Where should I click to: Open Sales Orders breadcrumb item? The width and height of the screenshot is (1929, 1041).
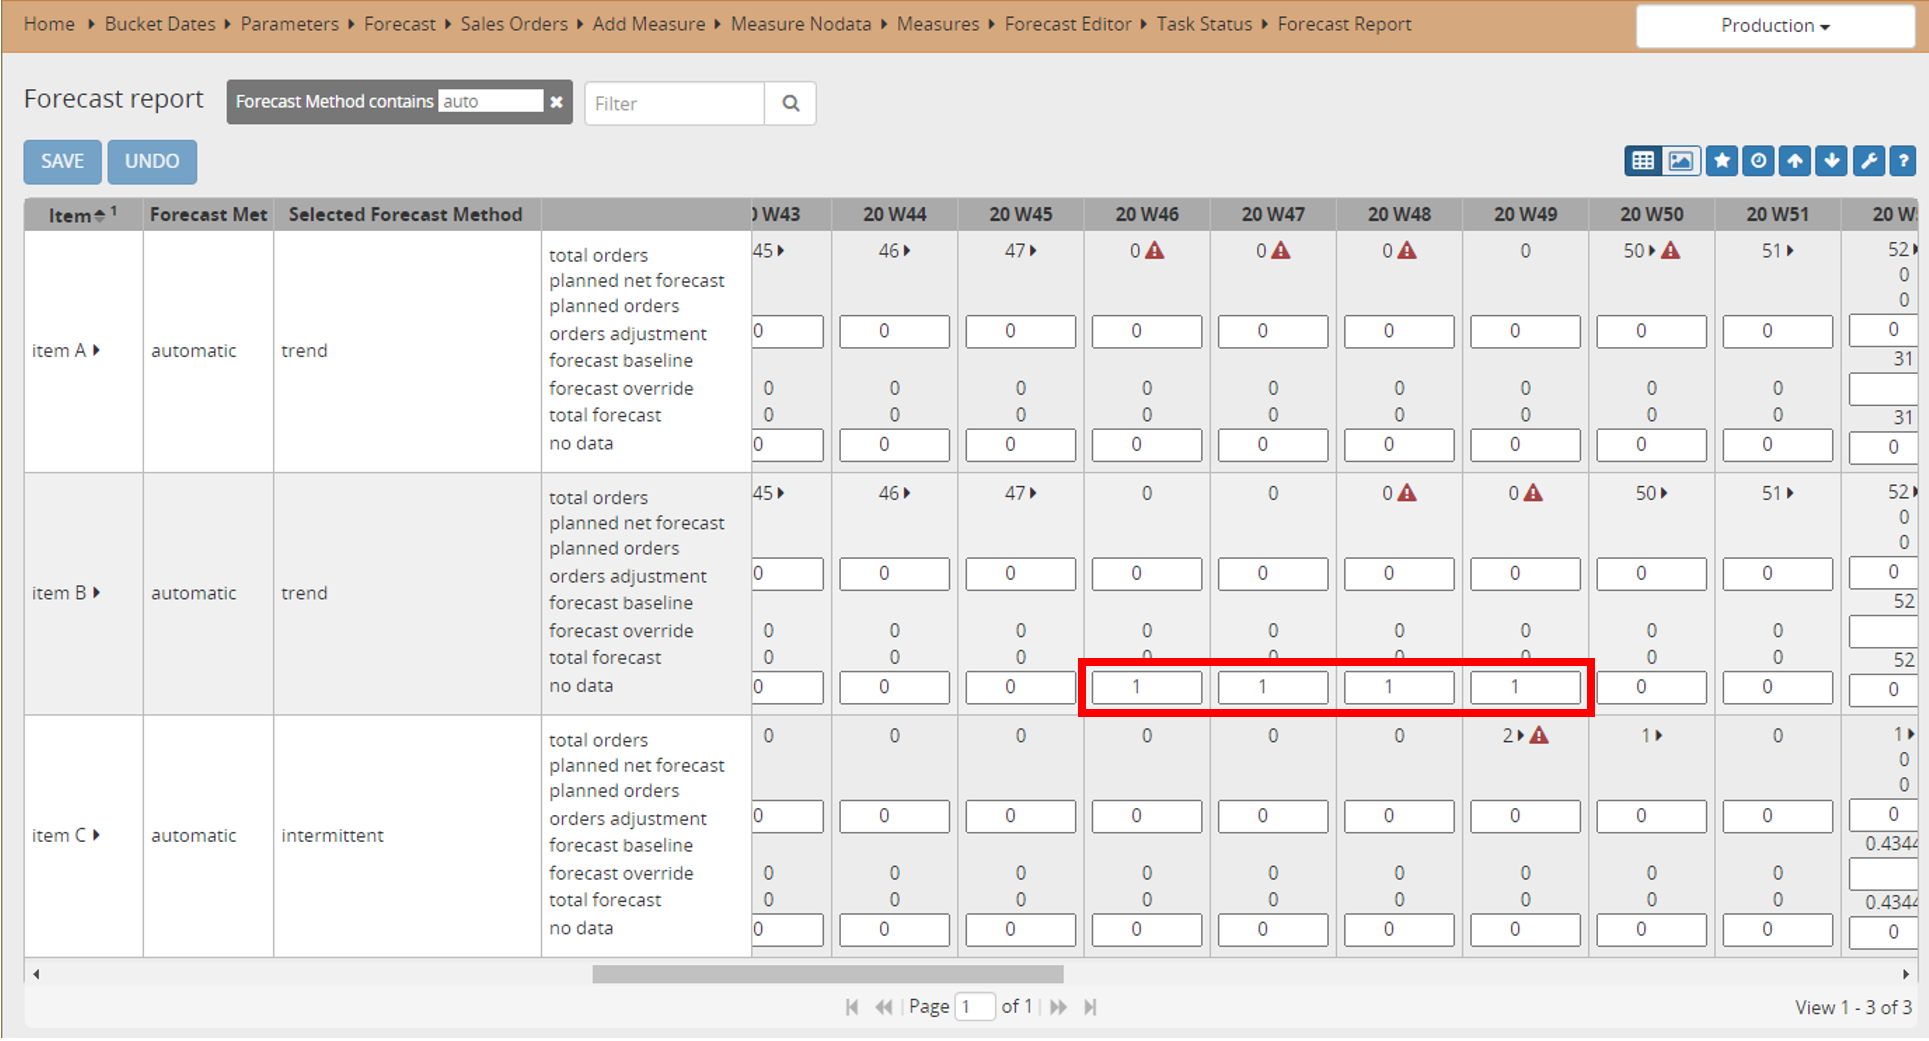click(513, 24)
